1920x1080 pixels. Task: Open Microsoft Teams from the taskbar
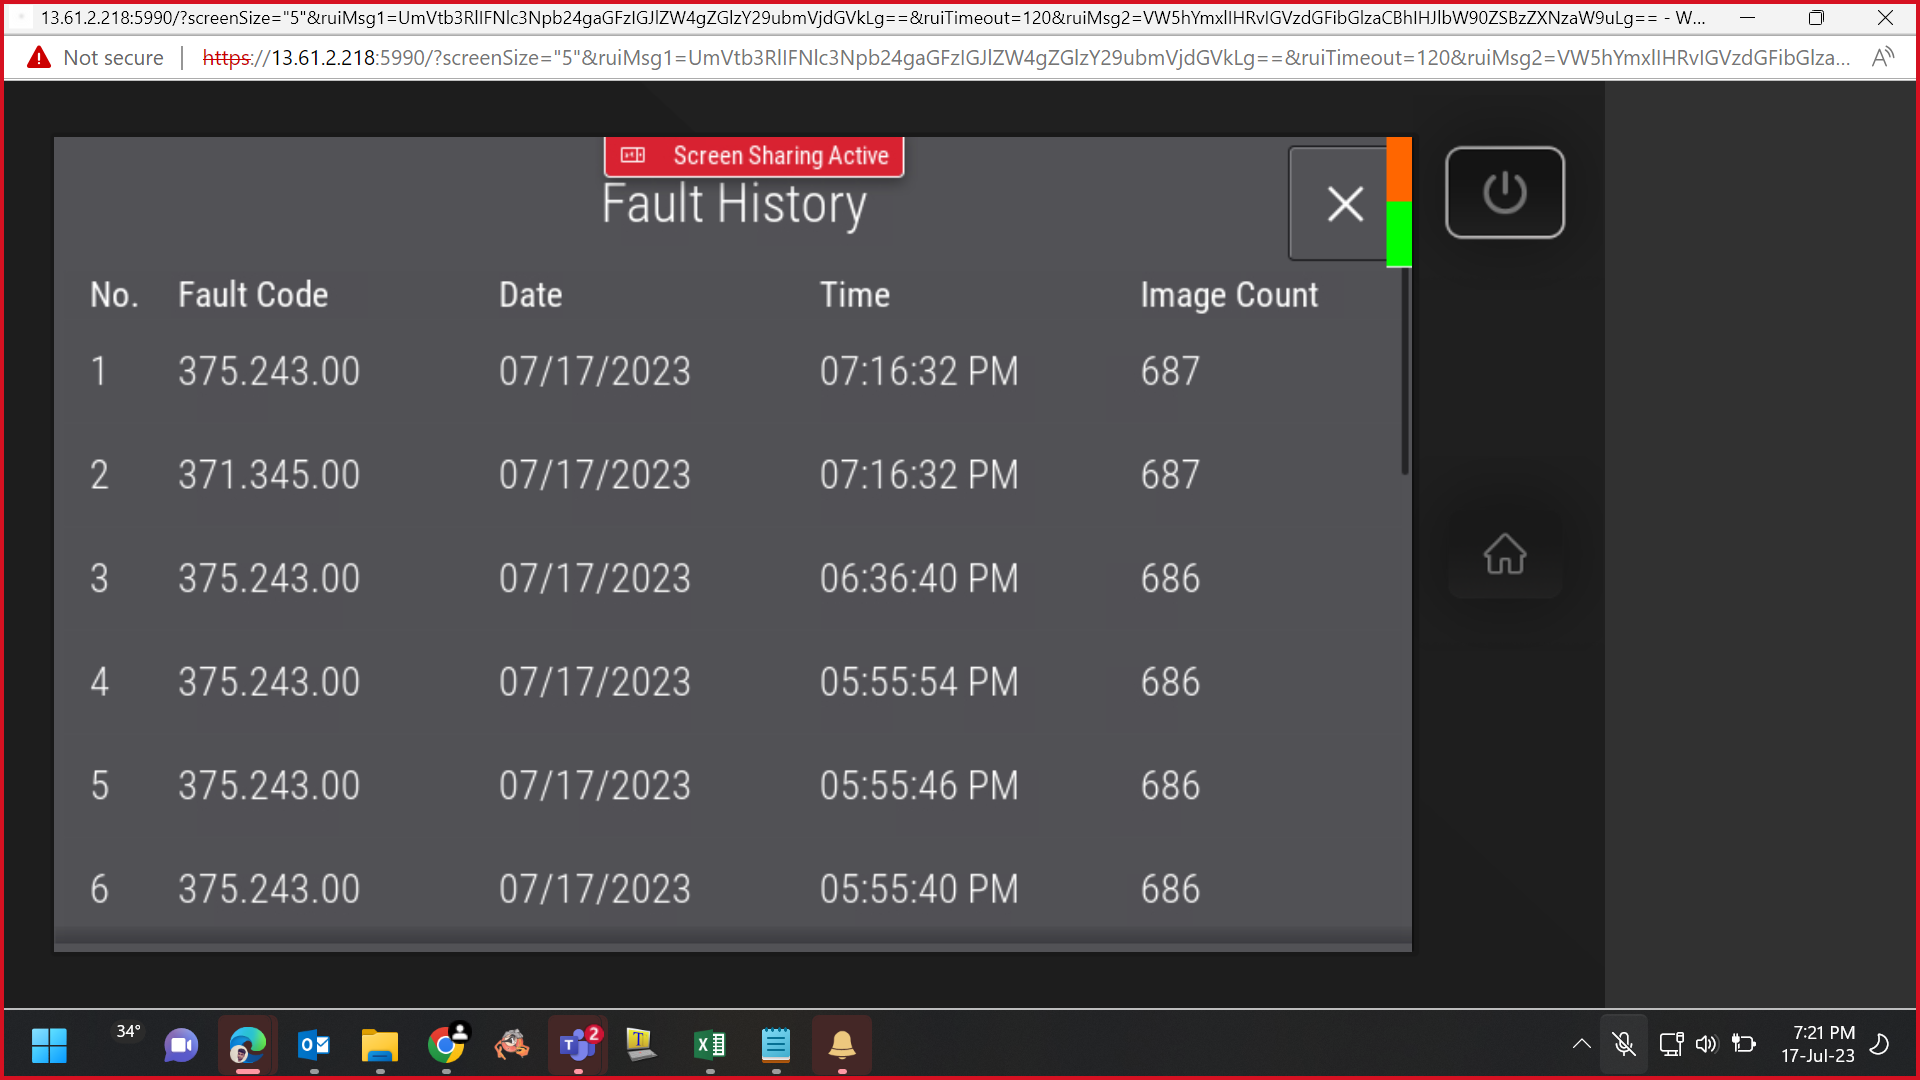click(x=578, y=1045)
